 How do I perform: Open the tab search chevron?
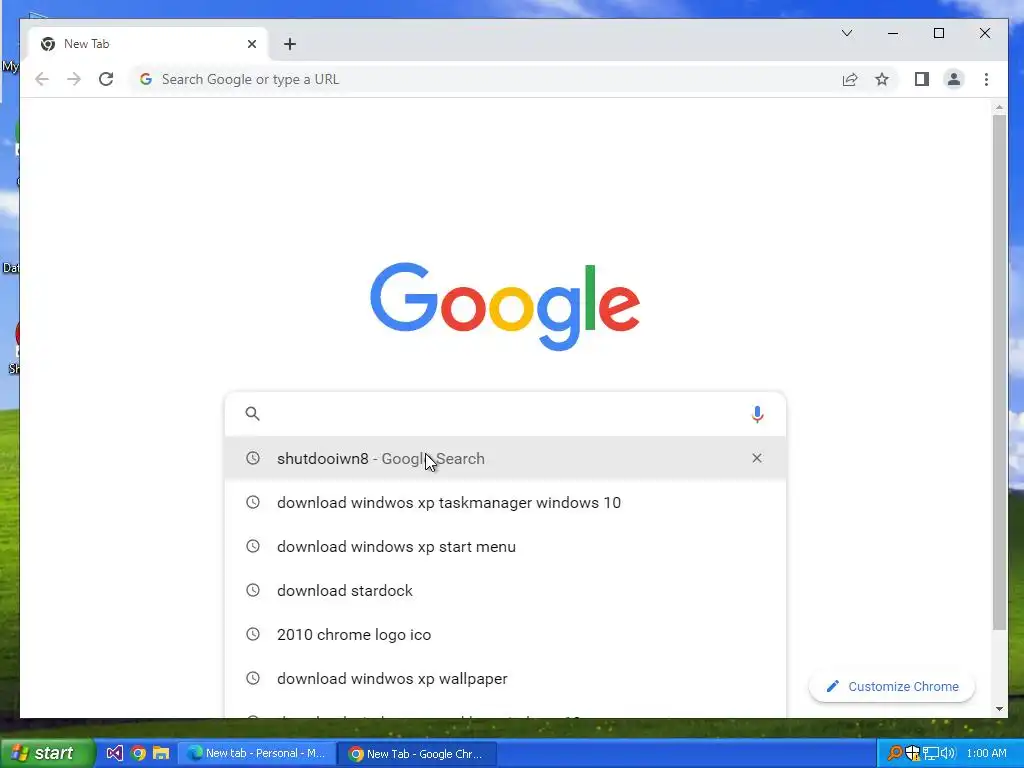click(847, 33)
